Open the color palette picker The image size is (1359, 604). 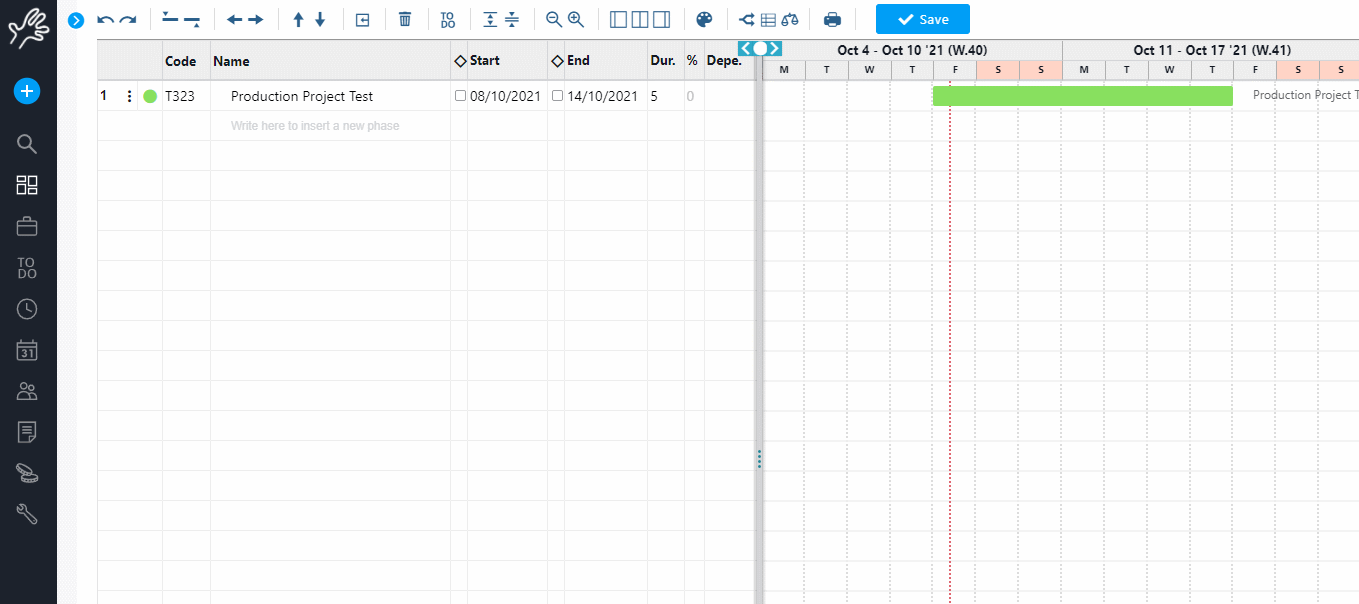[x=704, y=18]
